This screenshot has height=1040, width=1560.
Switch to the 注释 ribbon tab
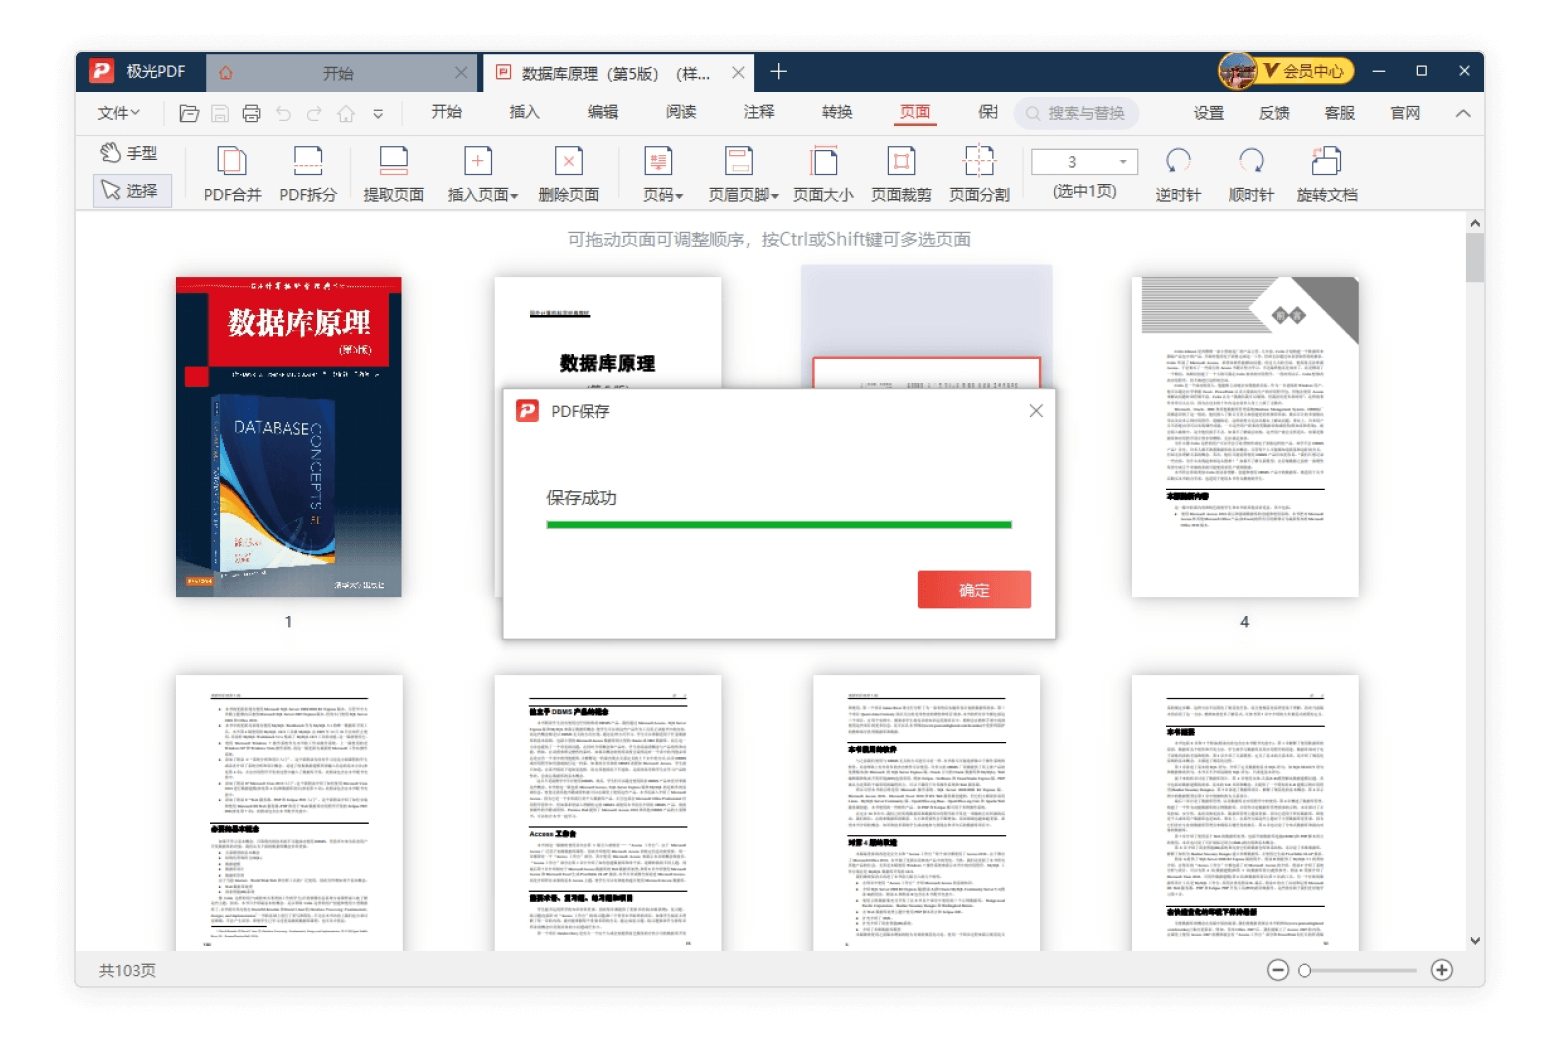(x=758, y=112)
